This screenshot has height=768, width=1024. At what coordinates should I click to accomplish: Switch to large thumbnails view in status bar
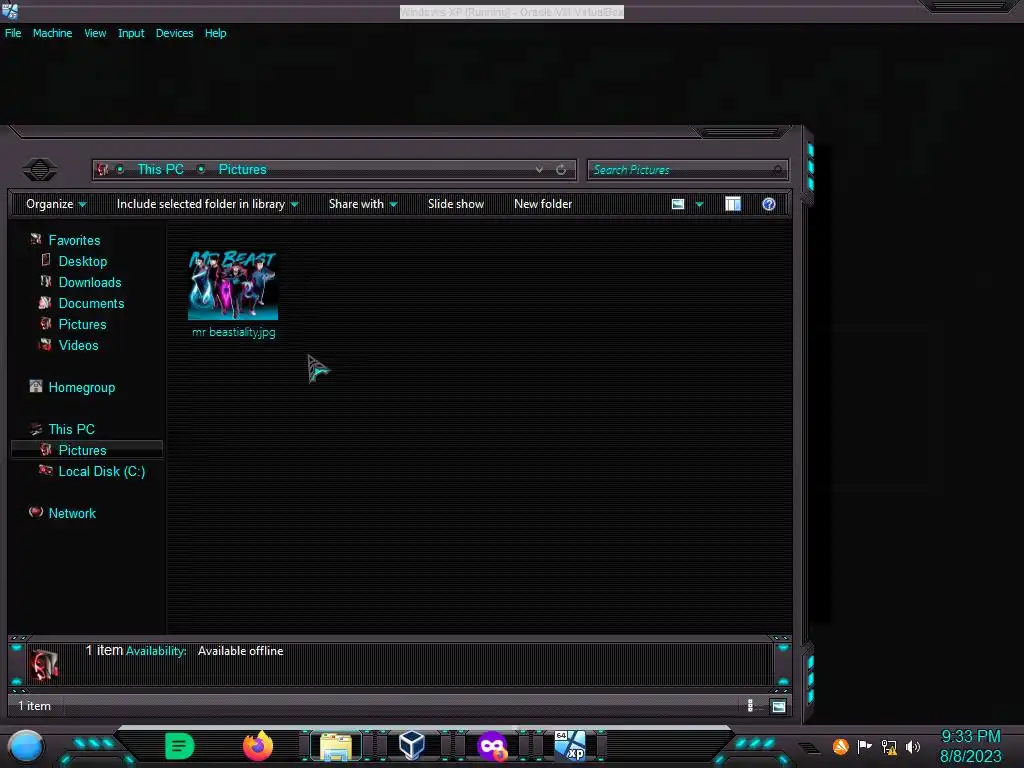[778, 706]
